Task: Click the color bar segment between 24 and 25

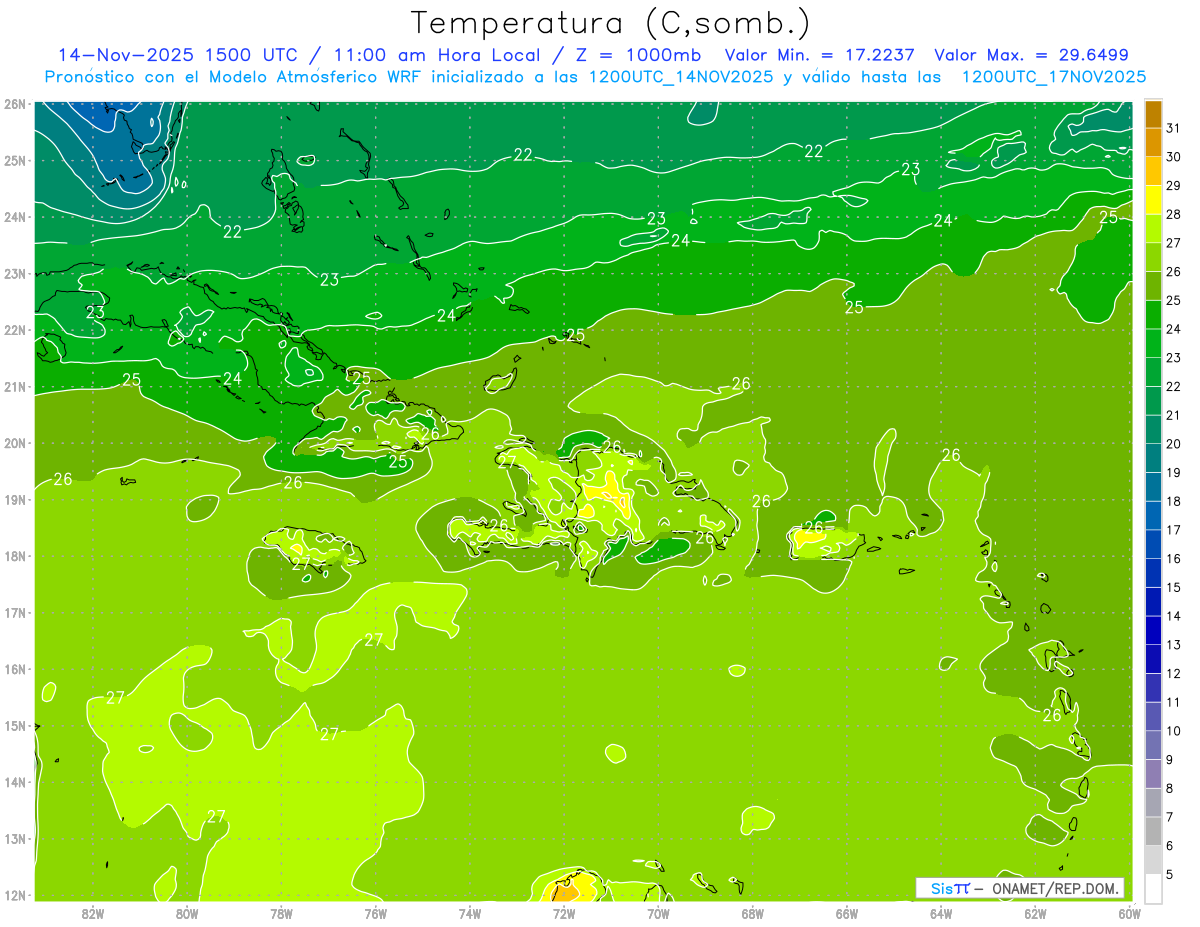Action: click(1153, 315)
